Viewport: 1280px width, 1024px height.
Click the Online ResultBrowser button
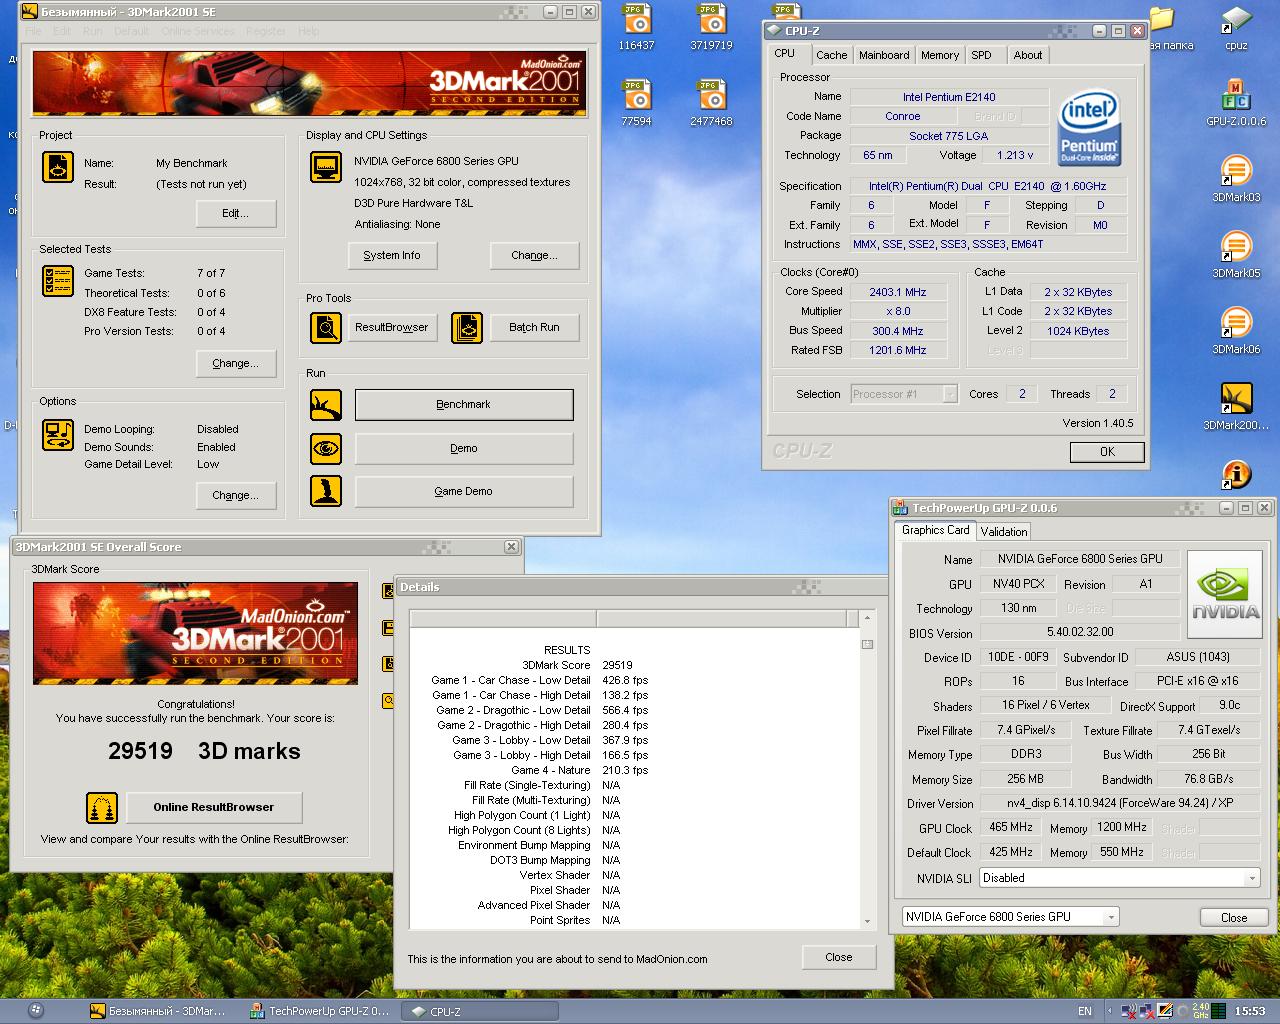(214, 807)
